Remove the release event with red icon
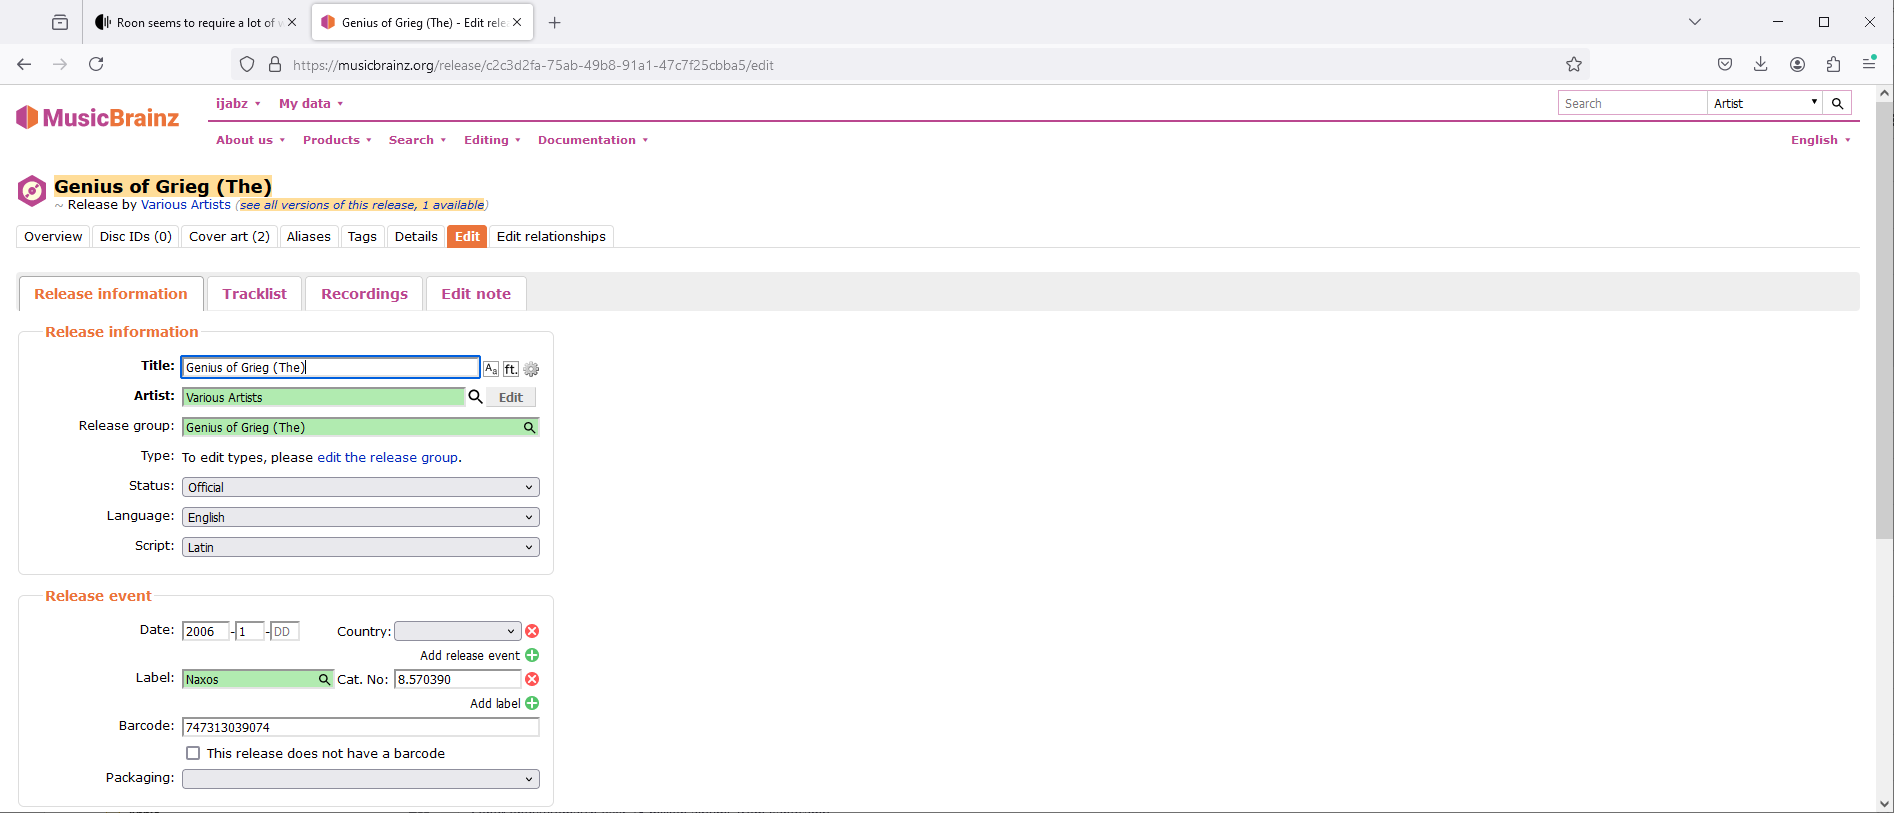This screenshot has height=813, width=1894. click(532, 631)
